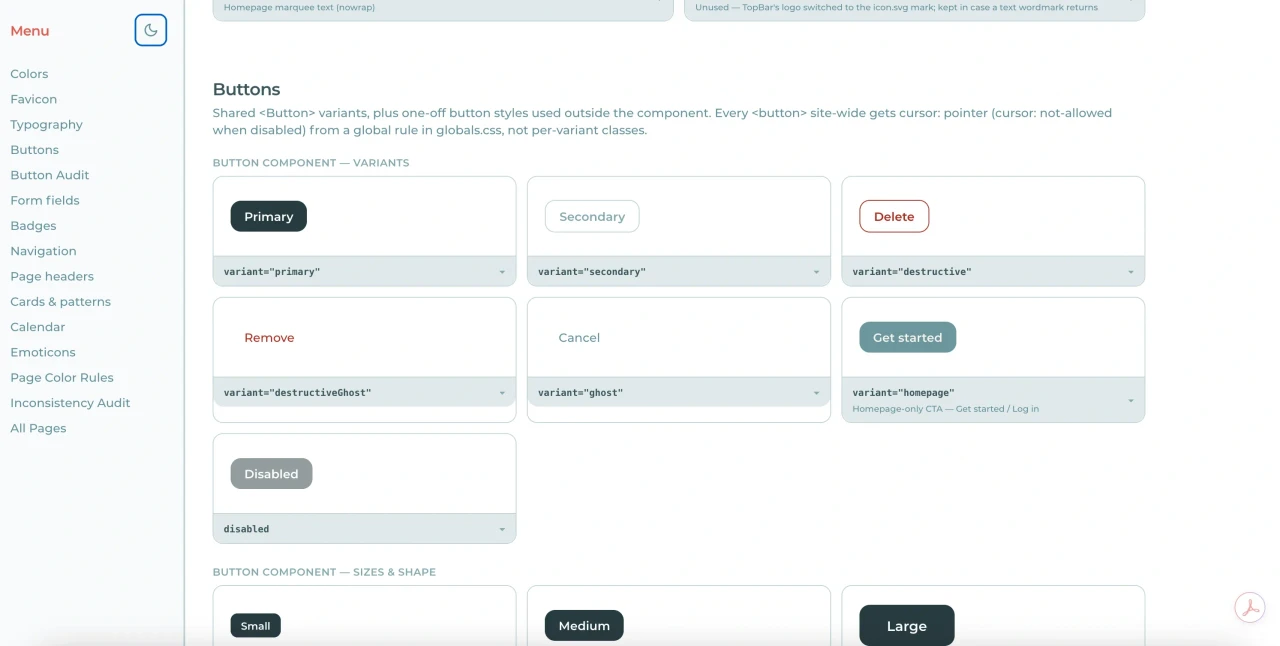Viewport: 1280px width, 646px height.
Task: Expand the variant="homepage" code panel
Action: point(993,400)
